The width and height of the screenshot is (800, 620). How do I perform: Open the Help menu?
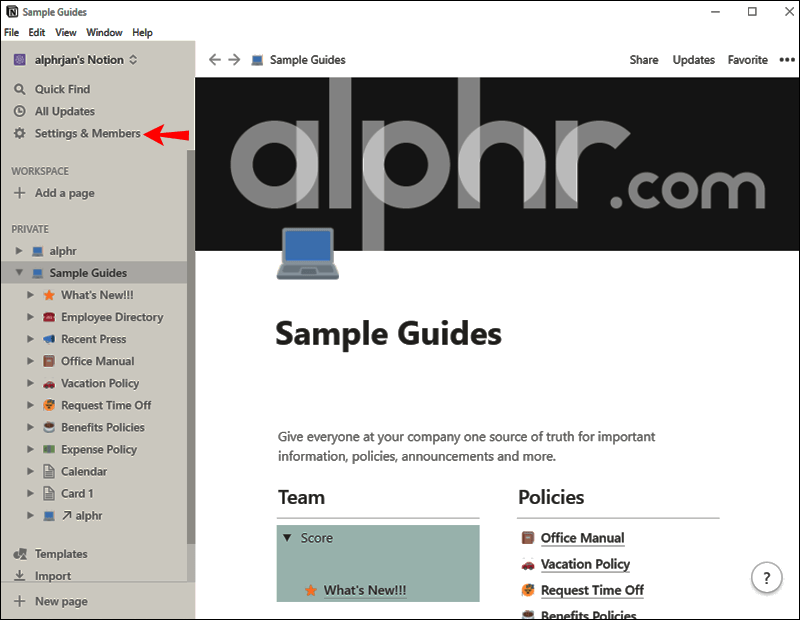pyautogui.click(x=142, y=32)
